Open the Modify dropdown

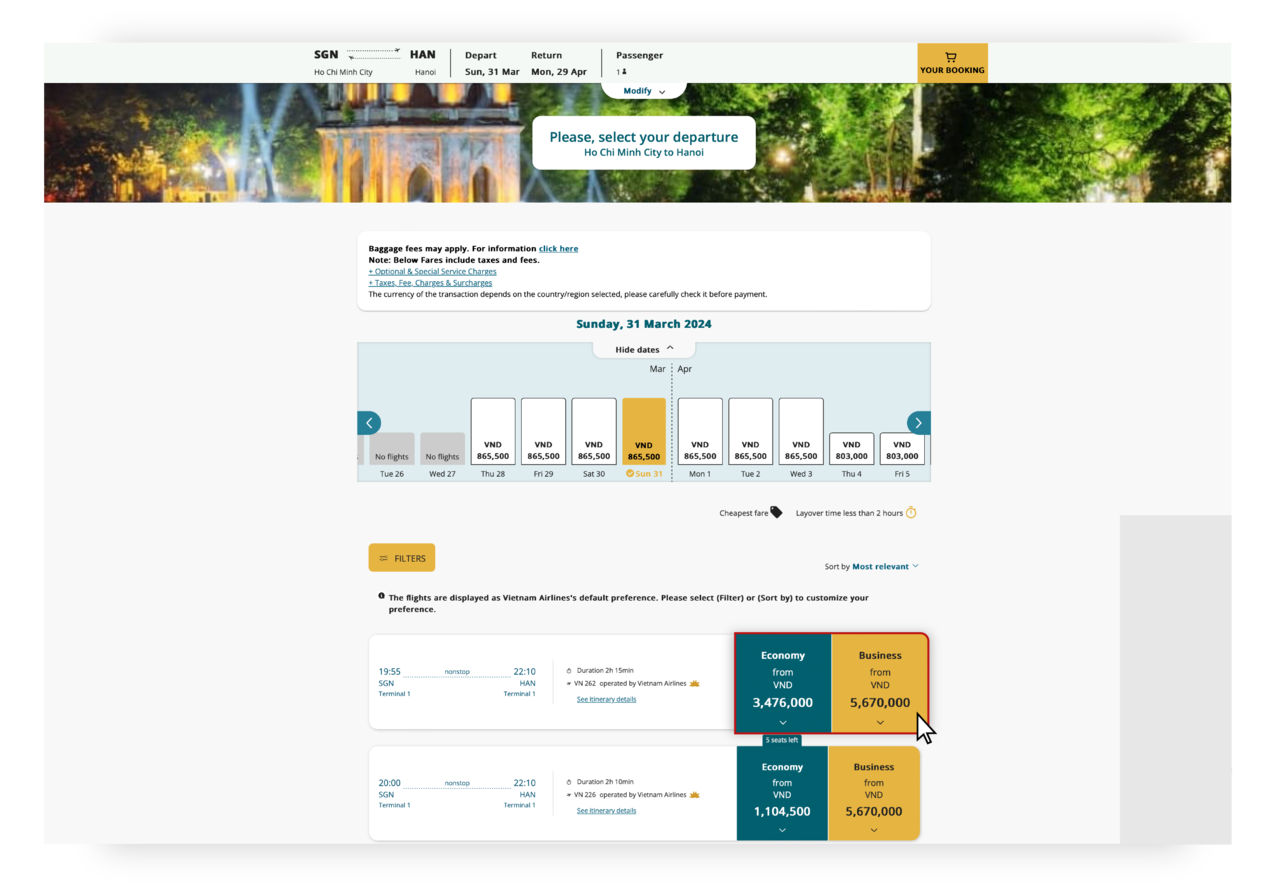coord(643,90)
